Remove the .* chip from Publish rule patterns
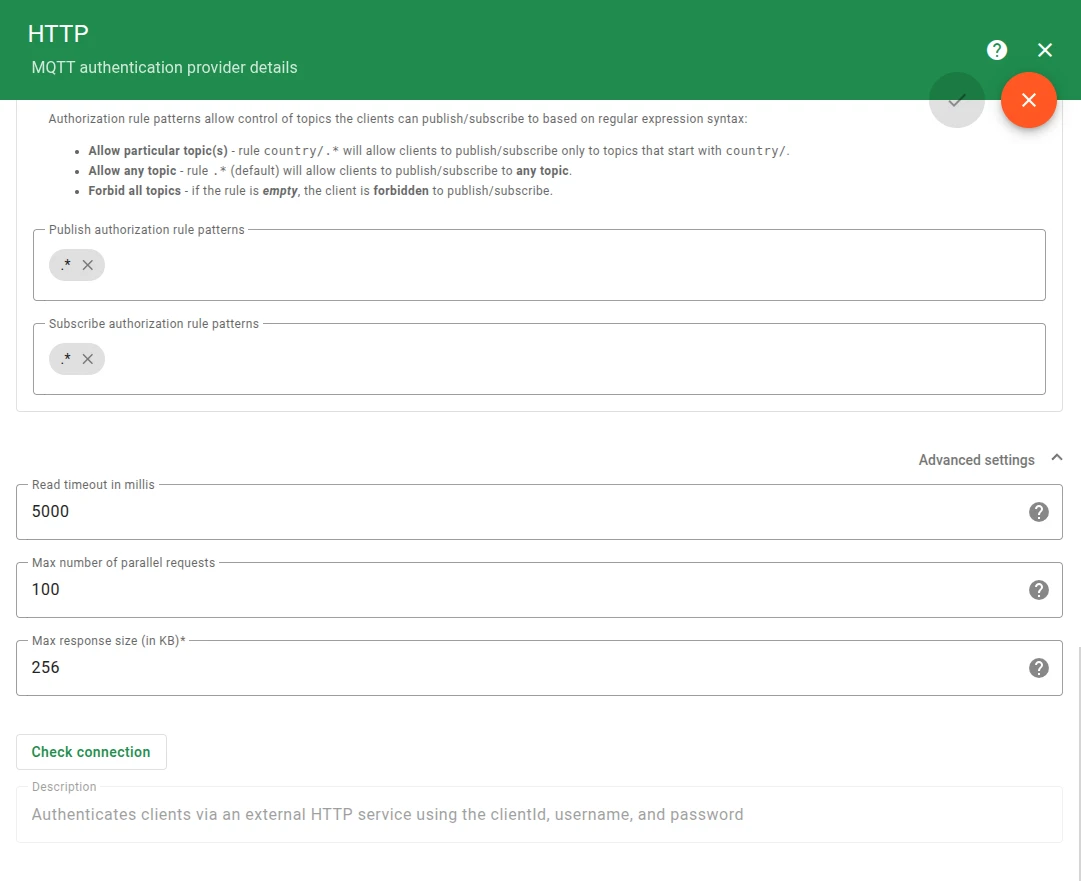 click(88, 265)
